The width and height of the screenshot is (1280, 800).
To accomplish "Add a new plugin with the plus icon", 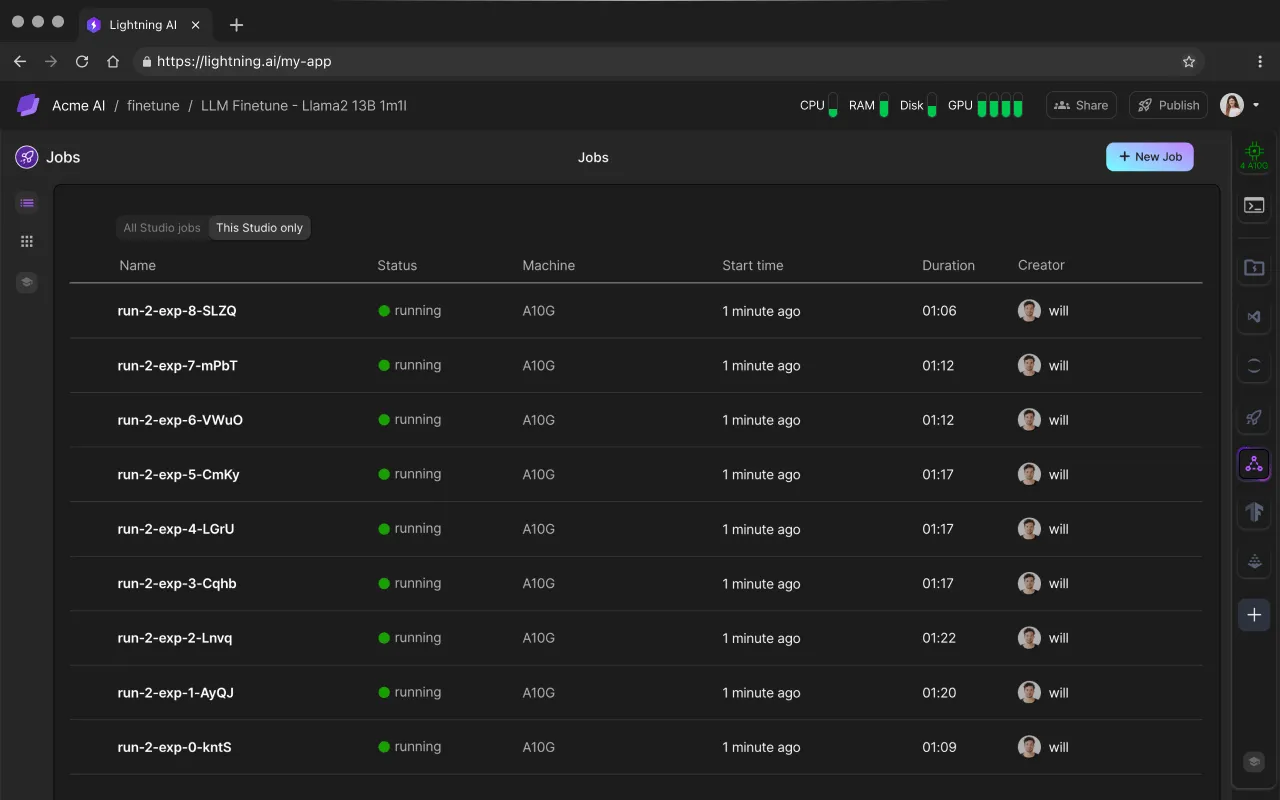I will [1254, 615].
